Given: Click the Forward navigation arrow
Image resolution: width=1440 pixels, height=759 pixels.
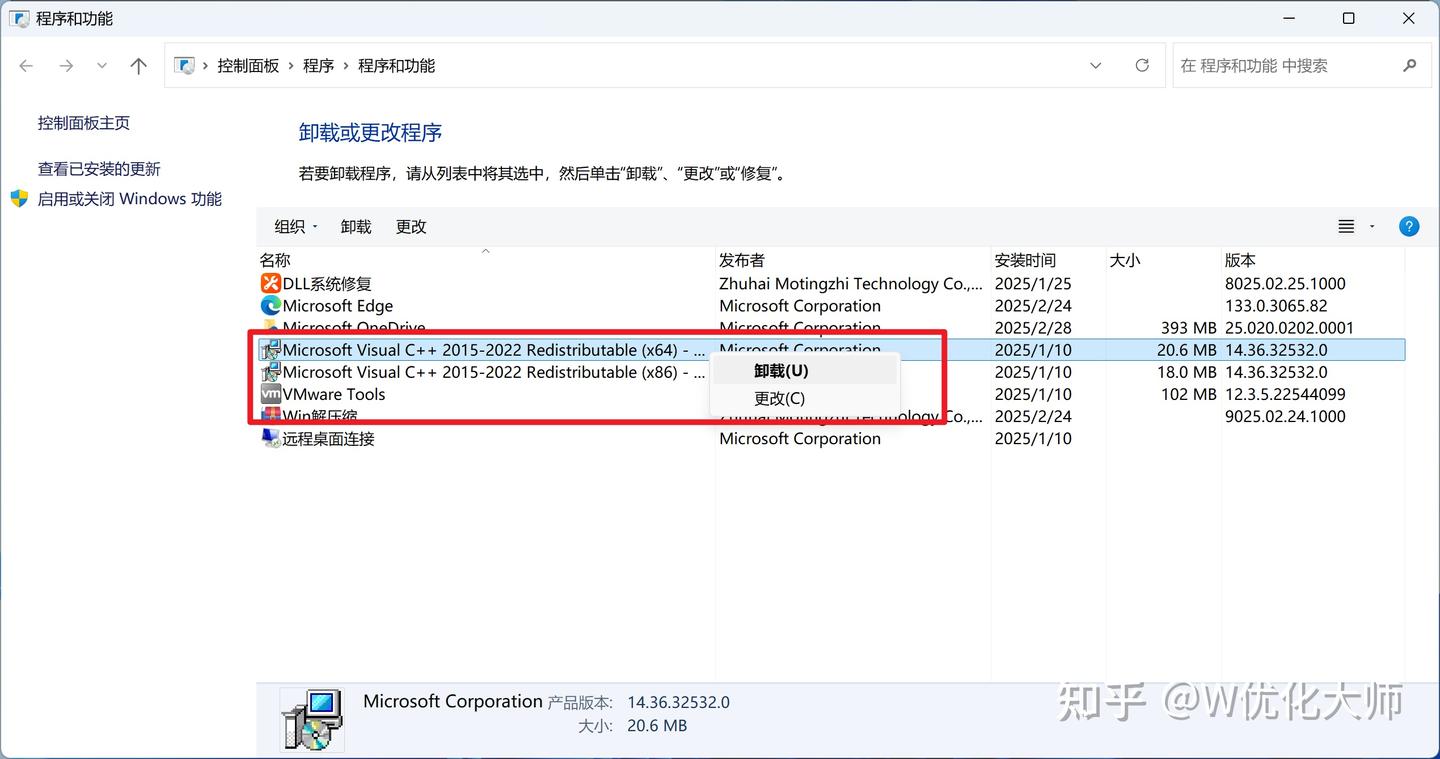Looking at the screenshot, I should point(66,66).
